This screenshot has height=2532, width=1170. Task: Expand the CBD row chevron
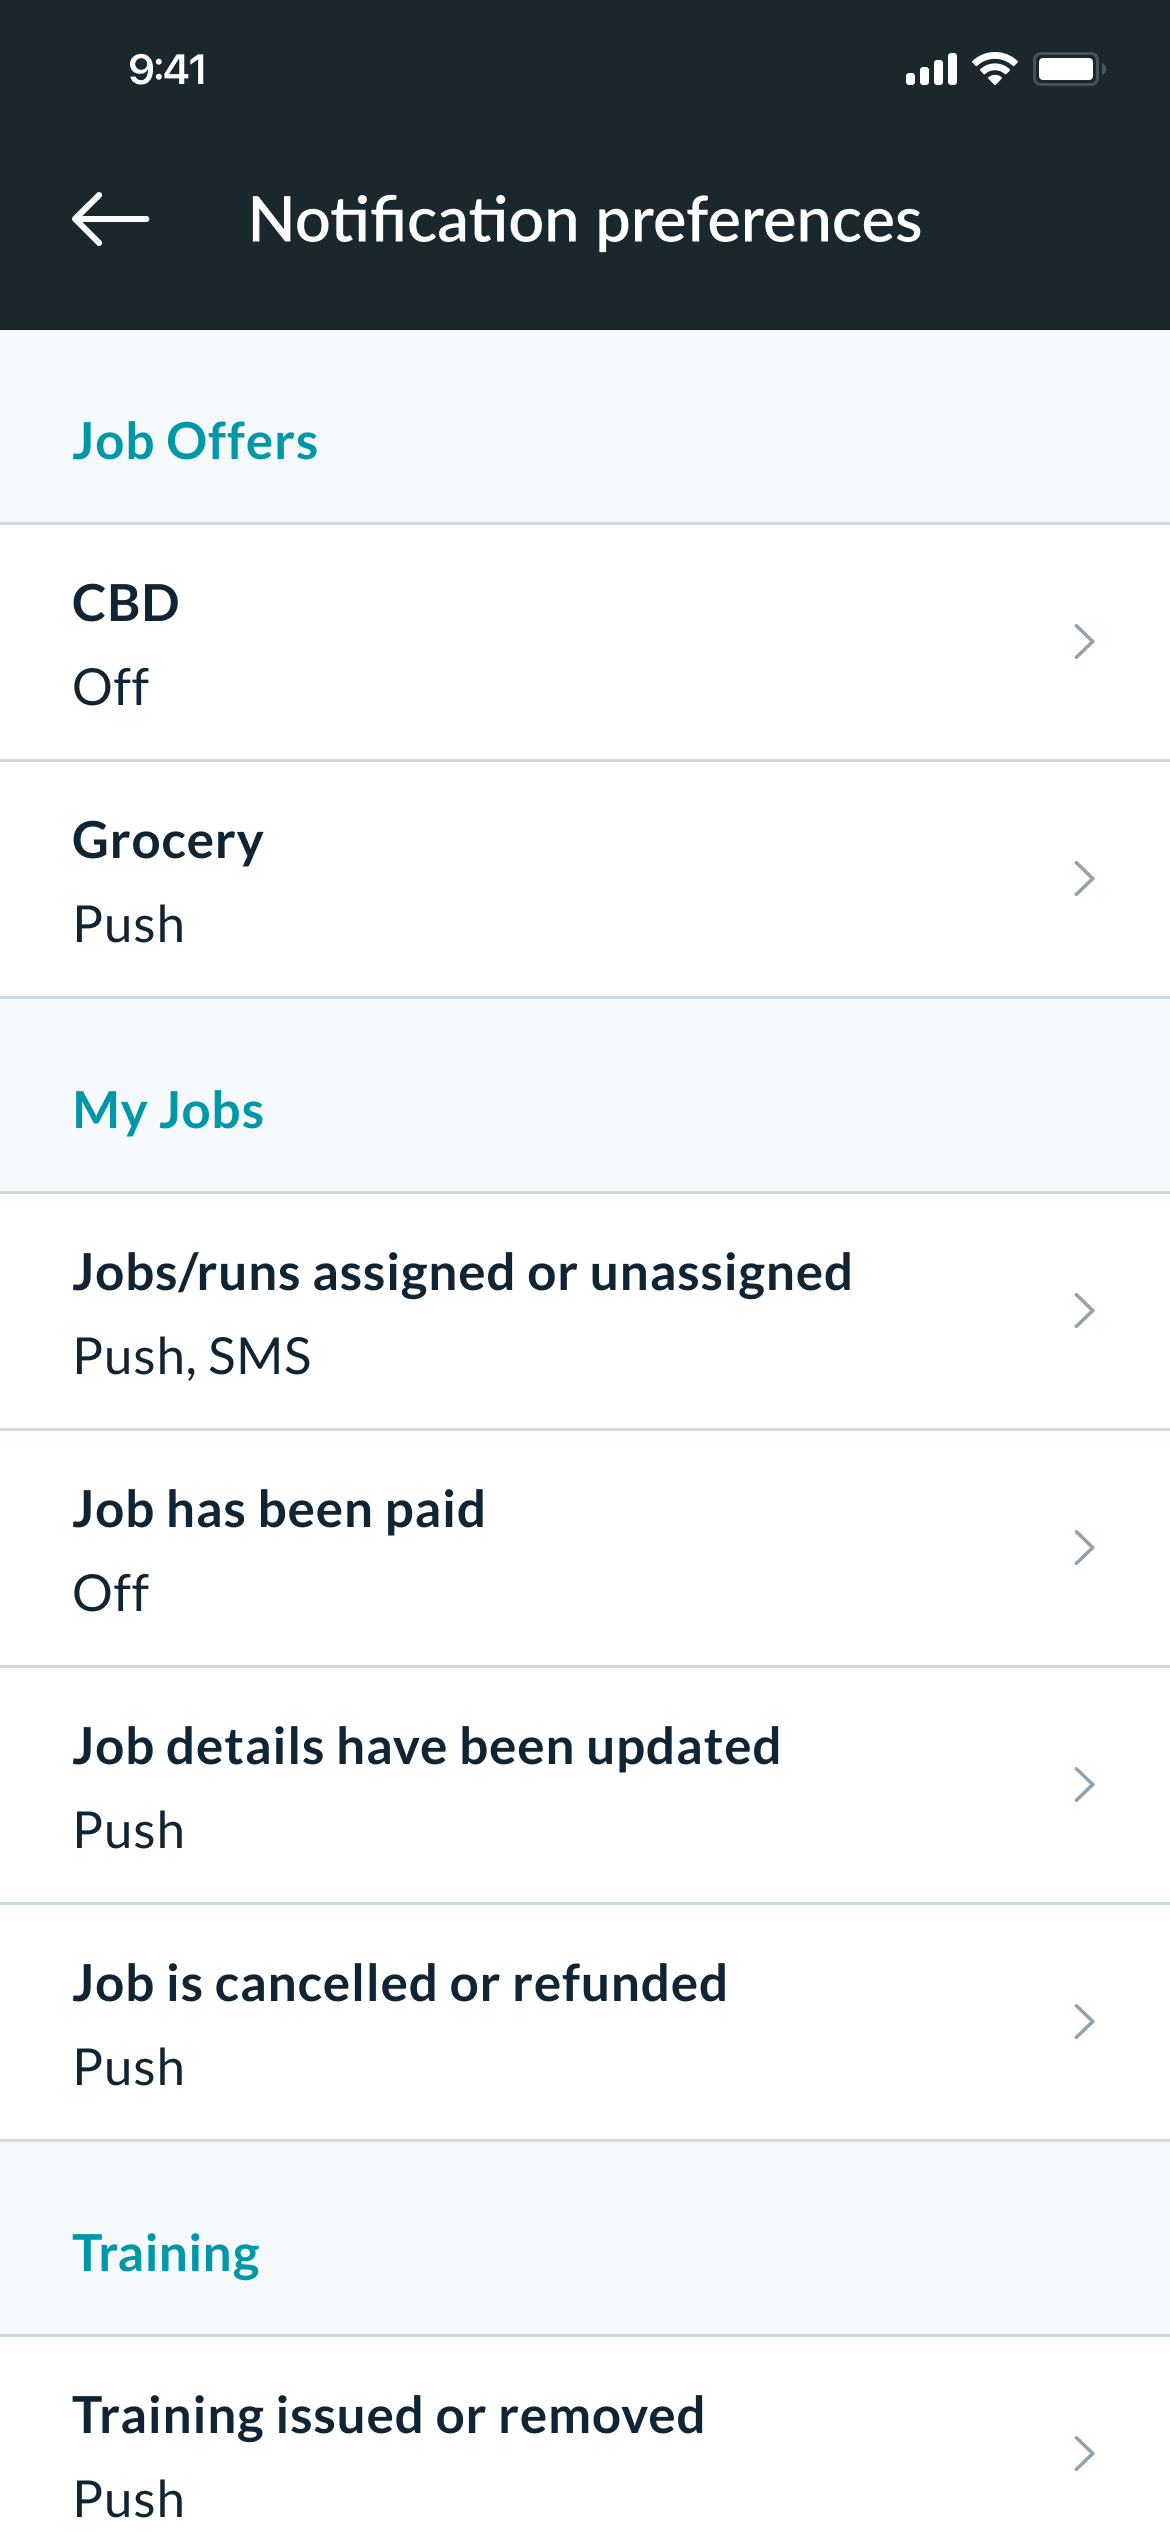click(1084, 641)
